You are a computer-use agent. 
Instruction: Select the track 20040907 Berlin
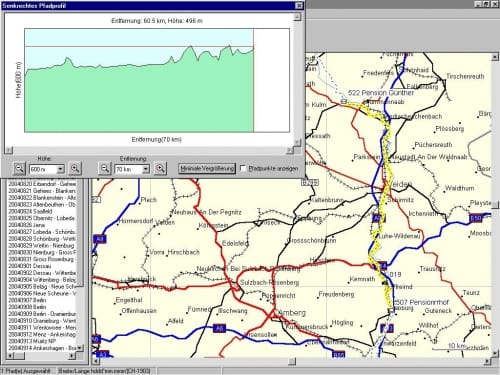coord(27,300)
